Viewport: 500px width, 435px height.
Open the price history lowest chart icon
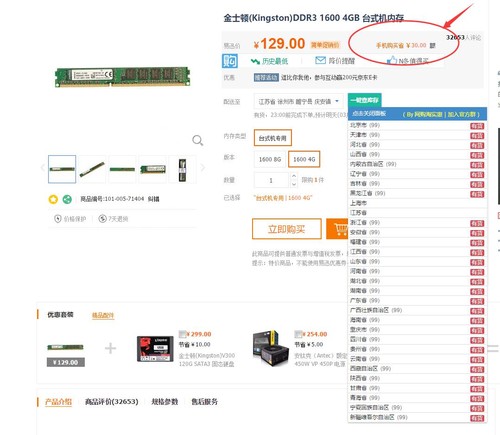(x=255, y=61)
